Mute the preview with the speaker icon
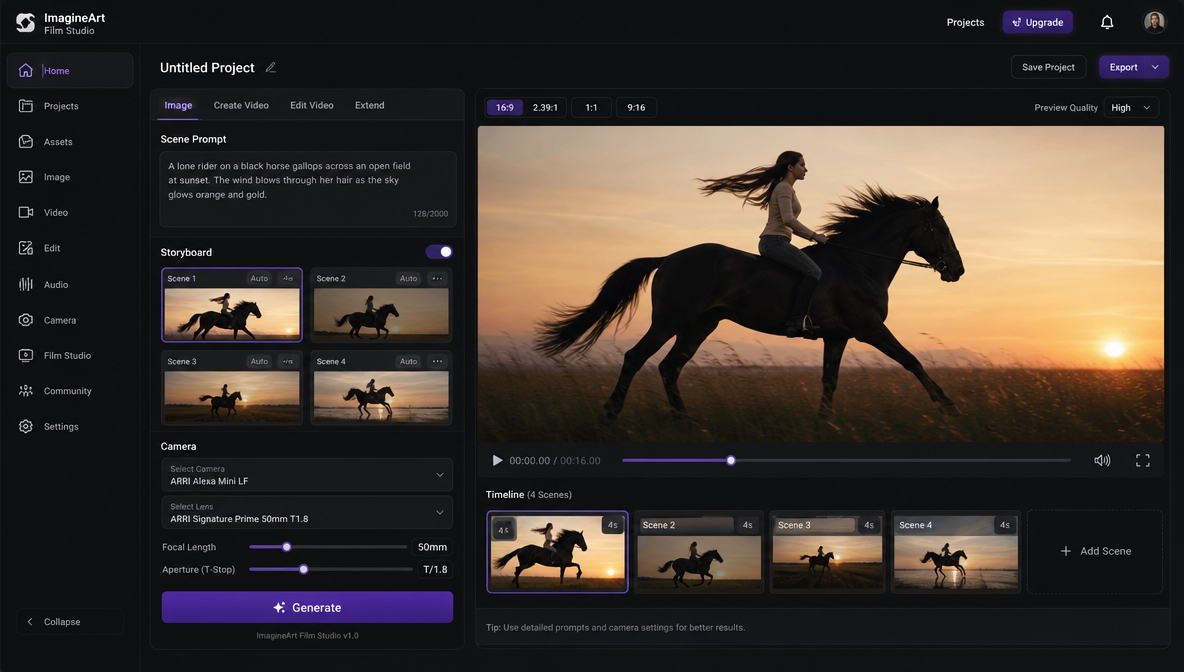 [x=1102, y=460]
